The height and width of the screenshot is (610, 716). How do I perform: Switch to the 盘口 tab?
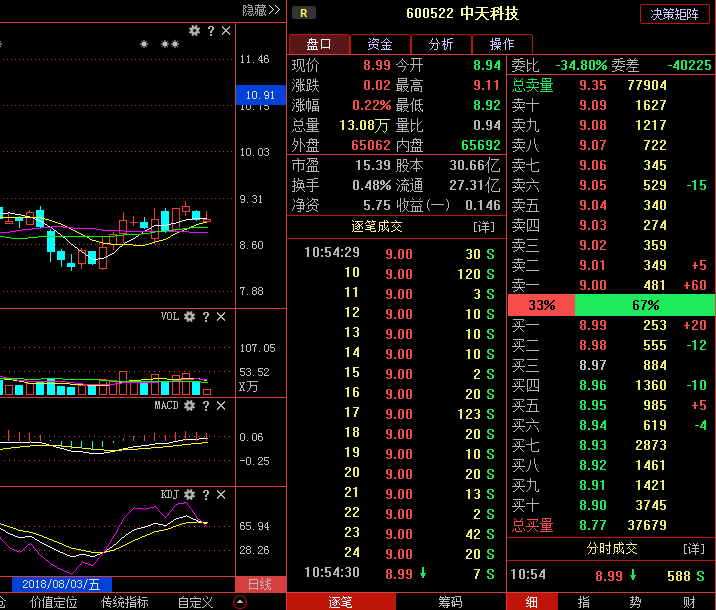pyautogui.click(x=319, y=44)
